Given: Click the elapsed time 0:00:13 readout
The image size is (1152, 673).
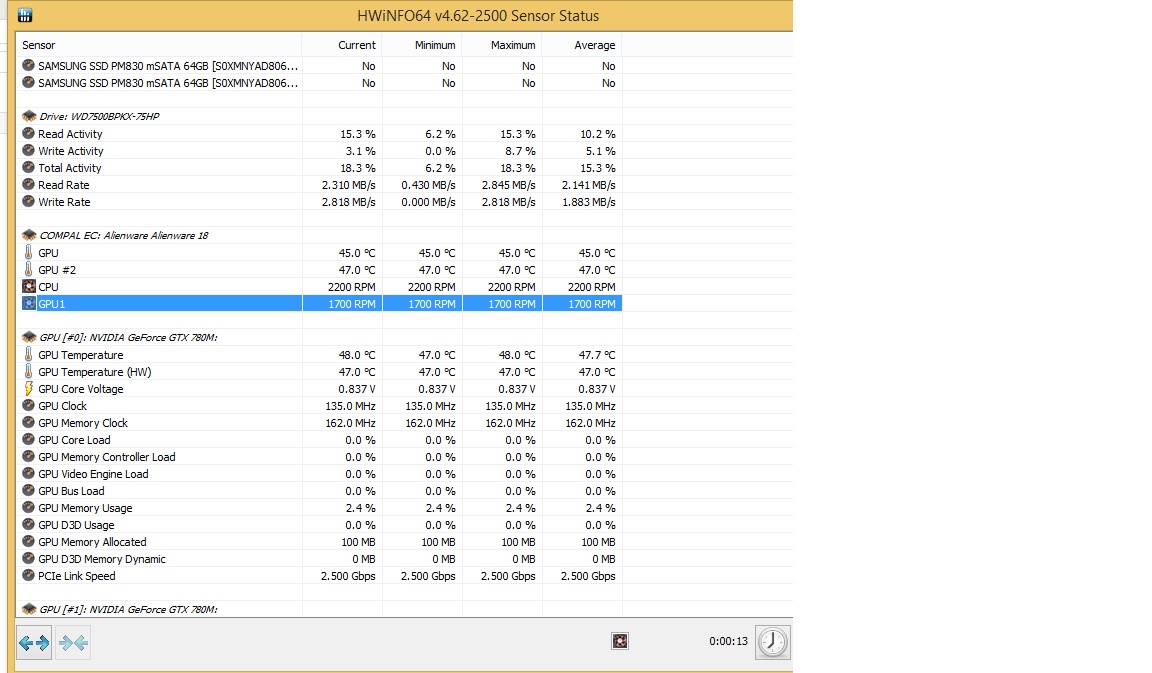Looking at the screenshot, I should tap(728, 641).
